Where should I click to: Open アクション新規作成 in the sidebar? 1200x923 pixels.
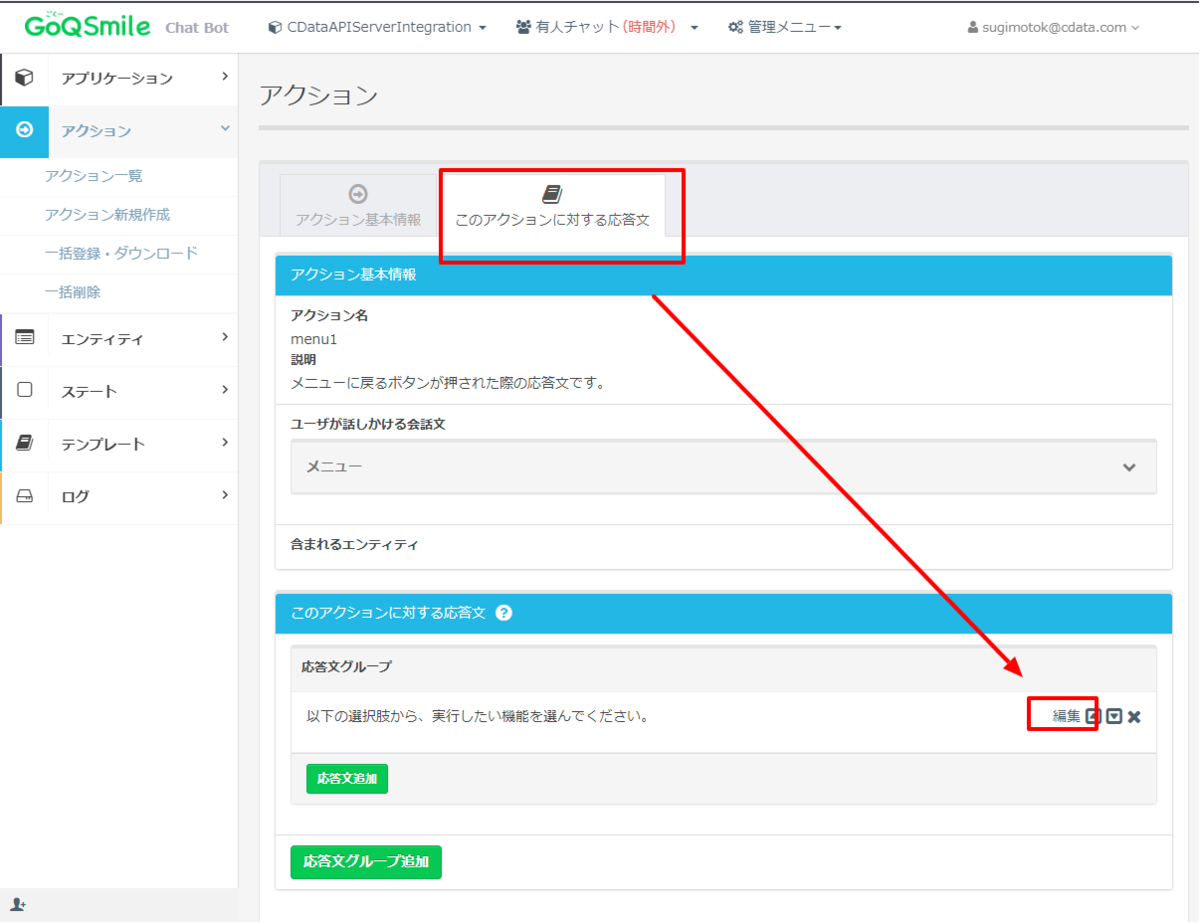(x=107, y=215)
